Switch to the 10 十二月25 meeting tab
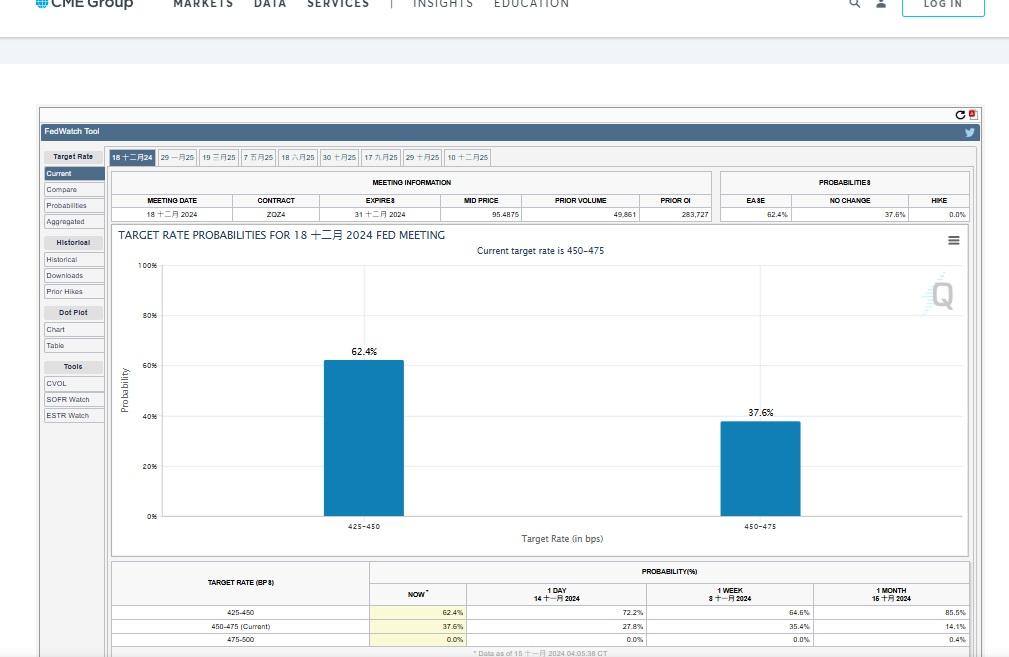Screen dimensions: 1009x657 click(467, 157)
